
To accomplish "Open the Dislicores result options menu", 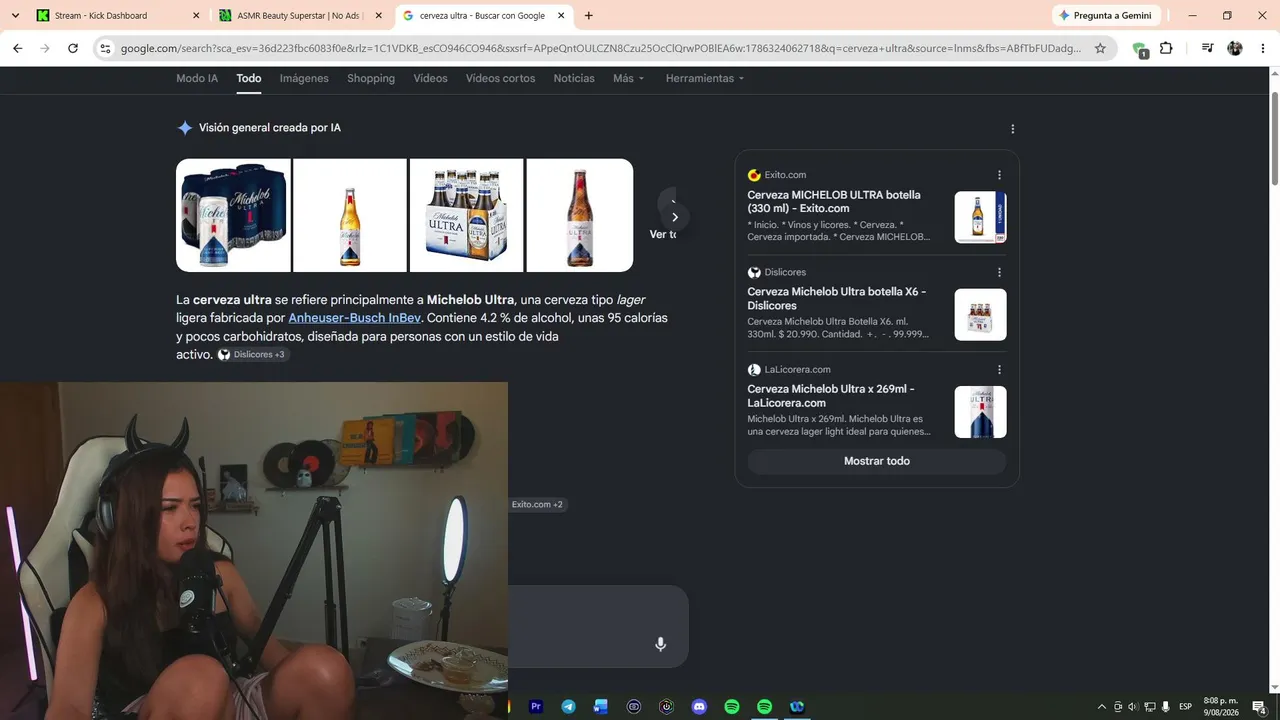I will [x=999, y=272].
